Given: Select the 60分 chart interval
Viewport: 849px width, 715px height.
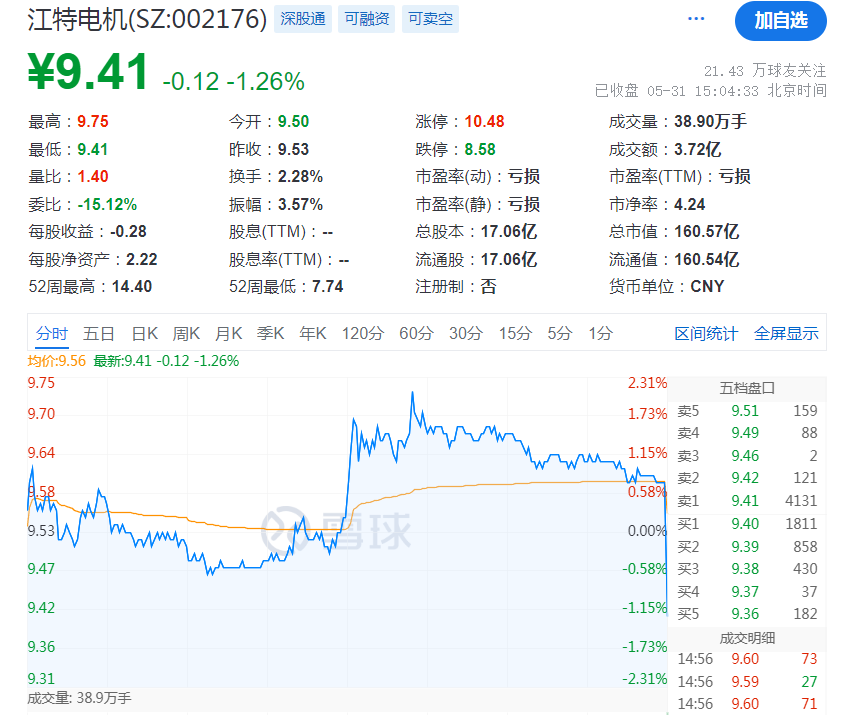Looking at the screenshot, I should pyautogui.click(x=416, y=333).
